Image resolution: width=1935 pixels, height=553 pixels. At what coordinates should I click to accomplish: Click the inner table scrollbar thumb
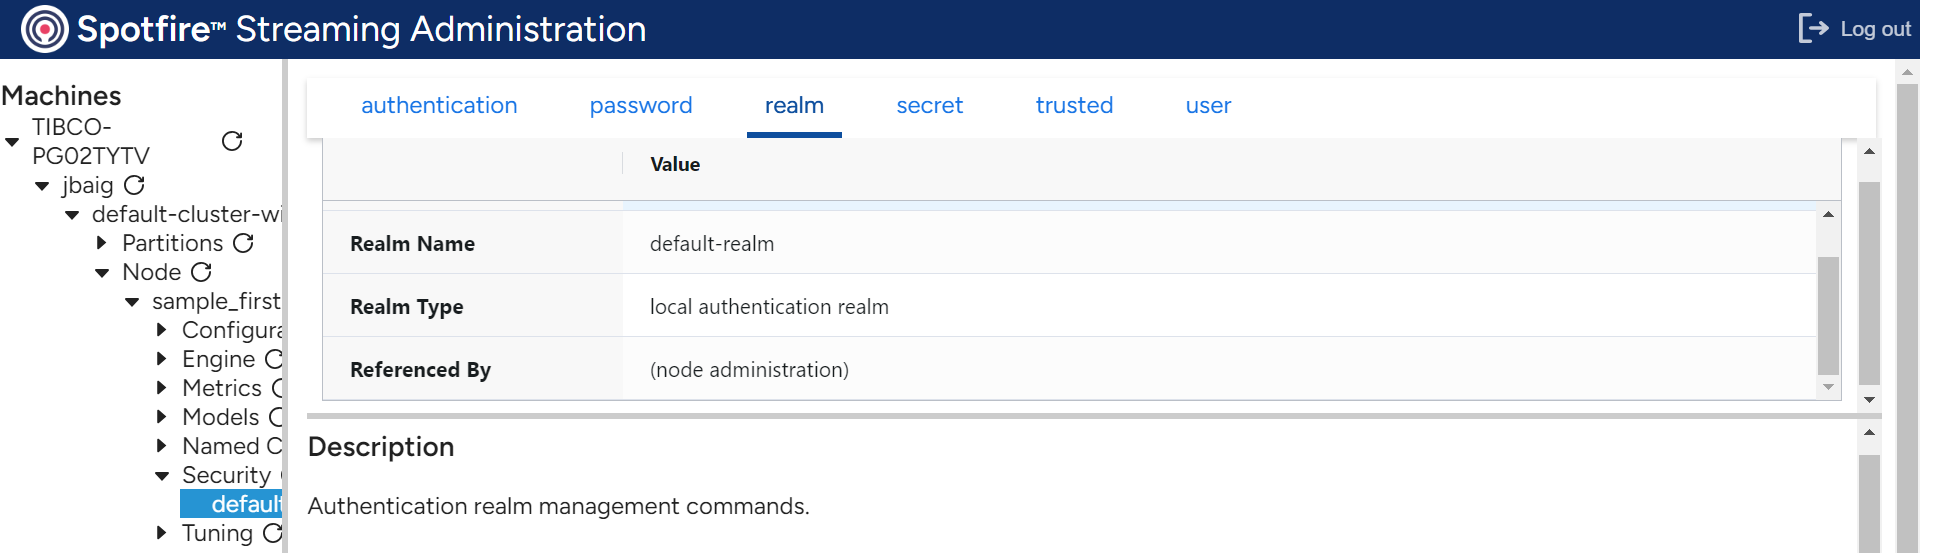coord(1828,315)
